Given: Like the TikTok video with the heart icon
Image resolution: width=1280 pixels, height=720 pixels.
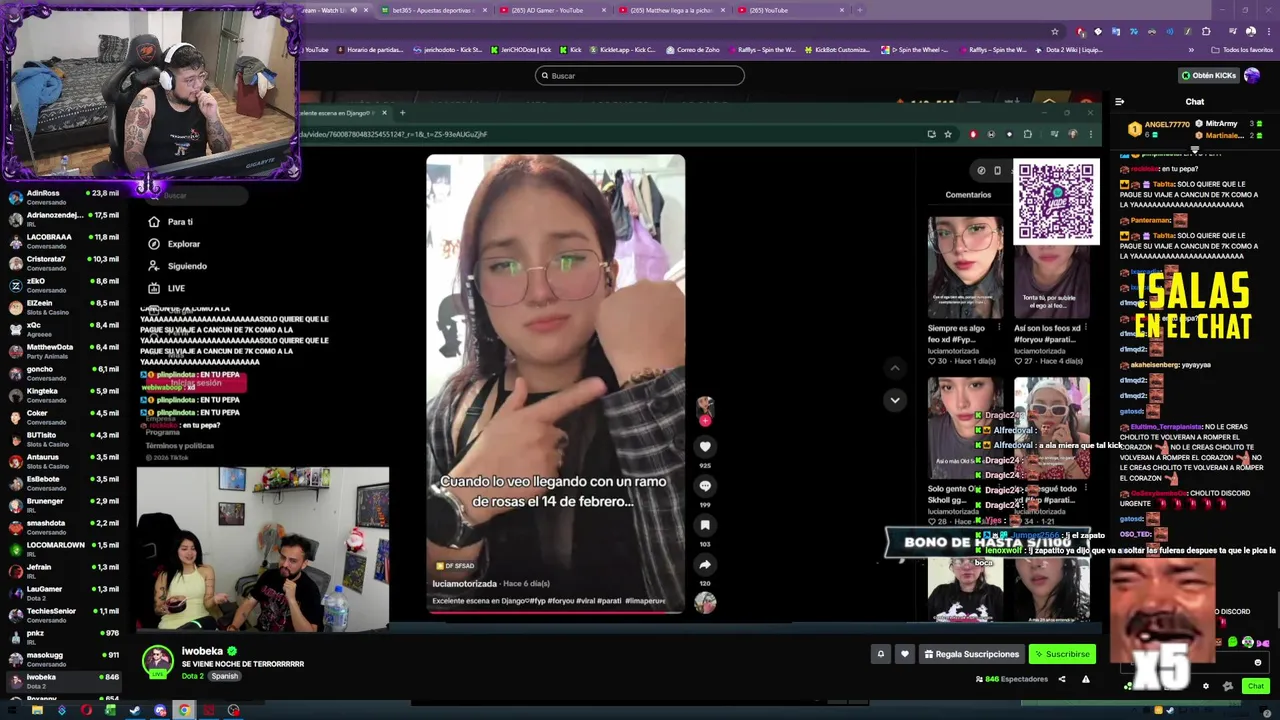Looking at the screenshot, I should (x=705, y=447).
